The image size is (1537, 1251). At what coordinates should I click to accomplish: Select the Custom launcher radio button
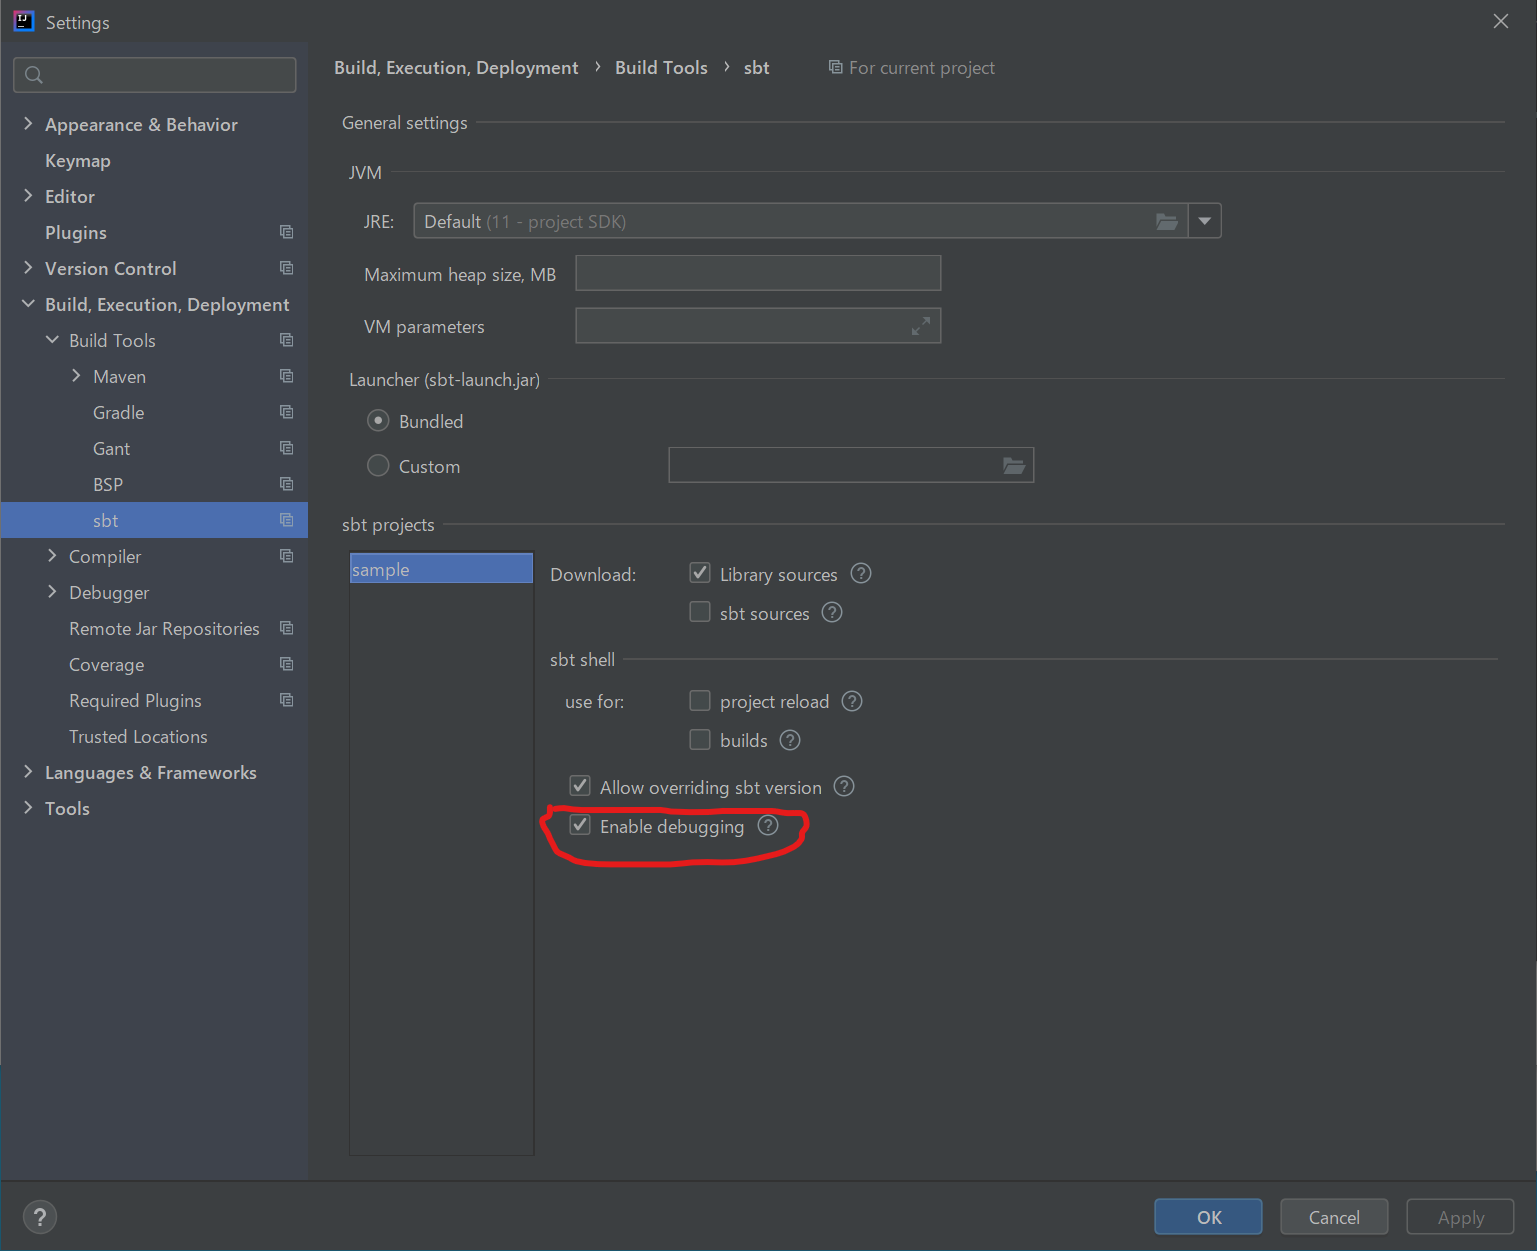(378, 465)
